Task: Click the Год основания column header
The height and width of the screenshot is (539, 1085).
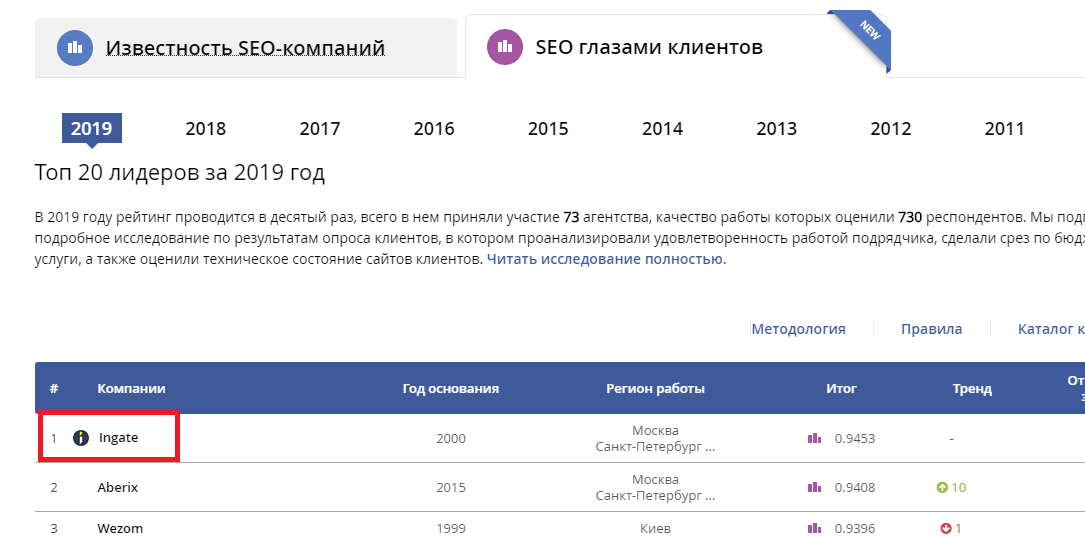Action: coord(450,389)
